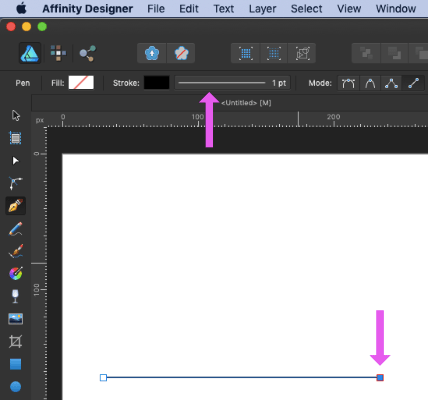
Task: Select the Move tool arrow
Action: pos(16,116)
